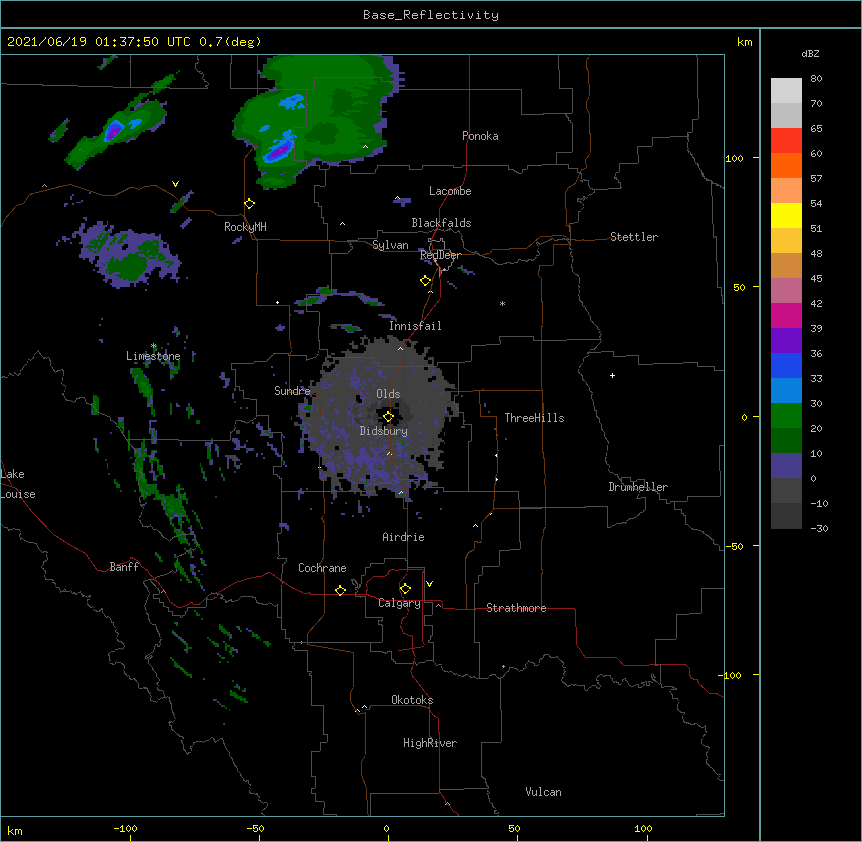
Task: Click the 10 dBZ slate-blue legend swatch
Action: [786, 465]
